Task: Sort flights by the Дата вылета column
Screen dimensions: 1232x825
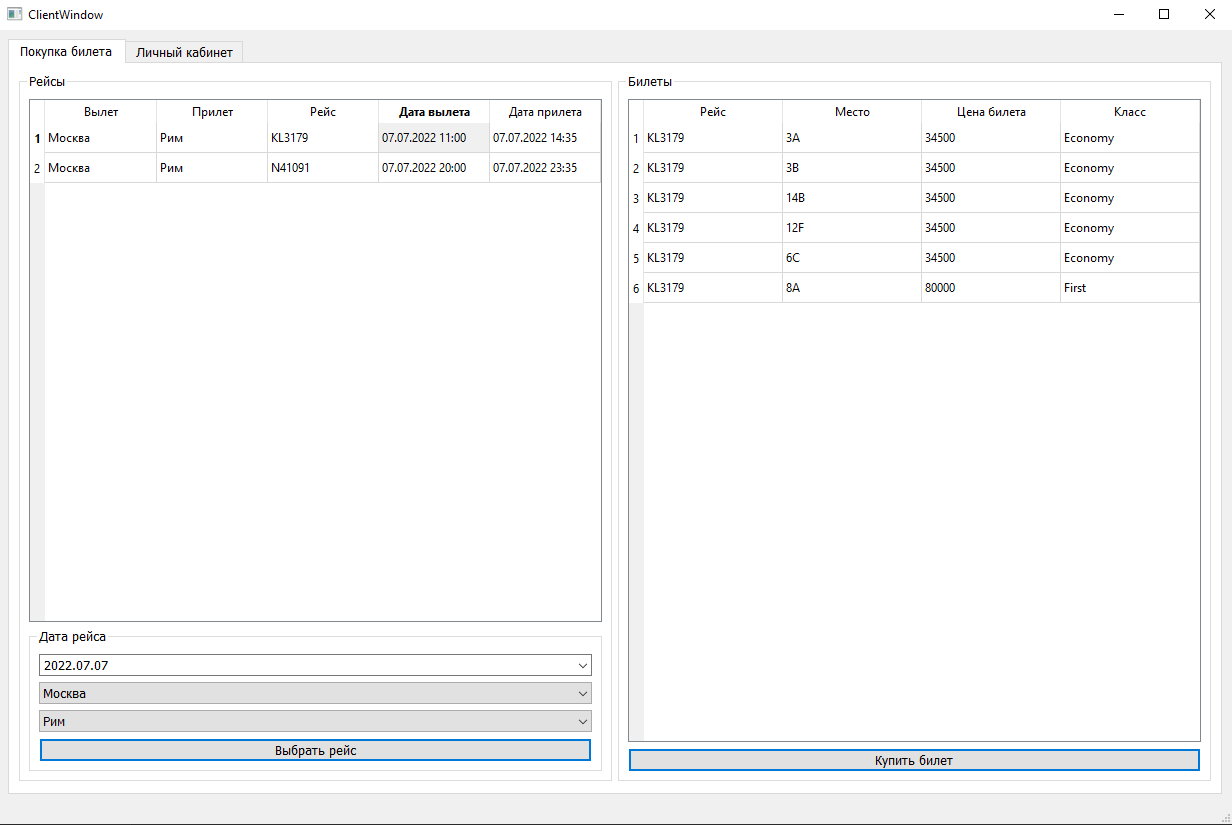Action: point(433,112)
